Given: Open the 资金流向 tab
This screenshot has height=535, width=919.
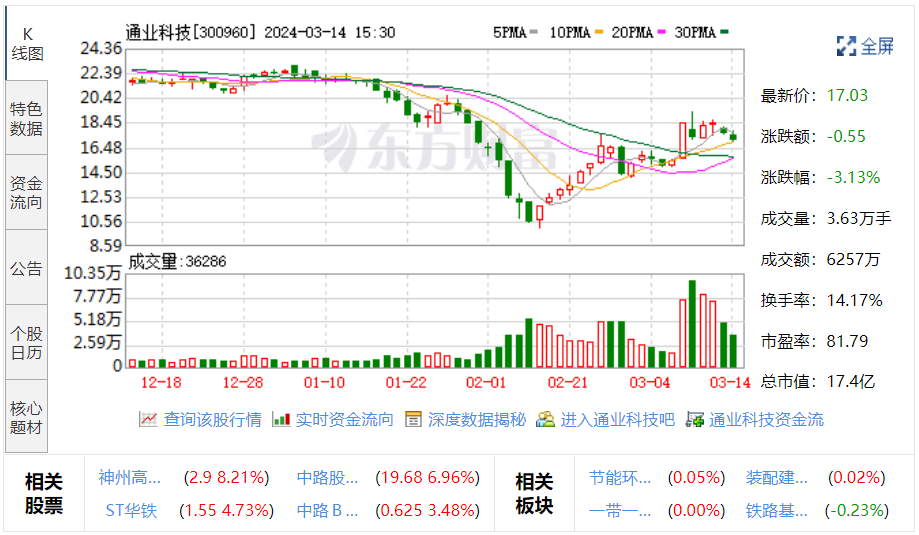Looking at the screenshot, I should [26, 192].
